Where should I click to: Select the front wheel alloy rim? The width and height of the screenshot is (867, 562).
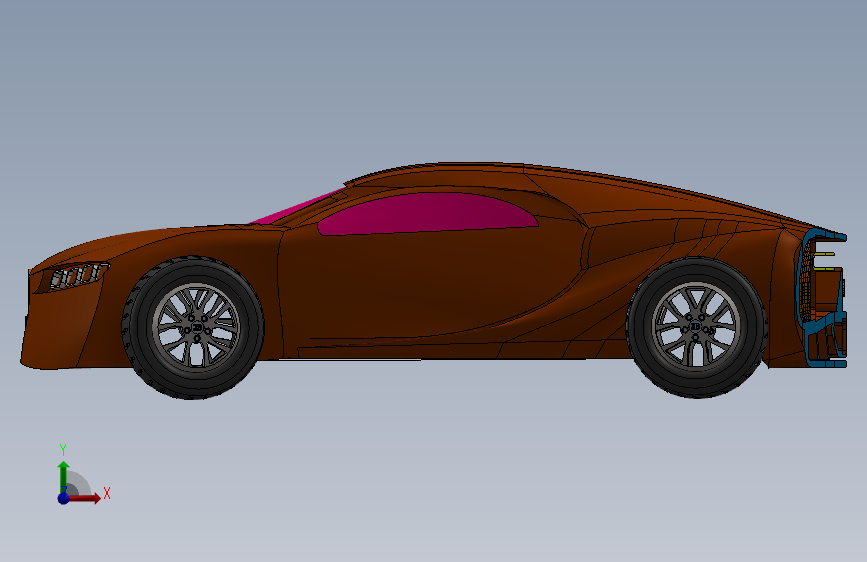[x=197, y=327]
